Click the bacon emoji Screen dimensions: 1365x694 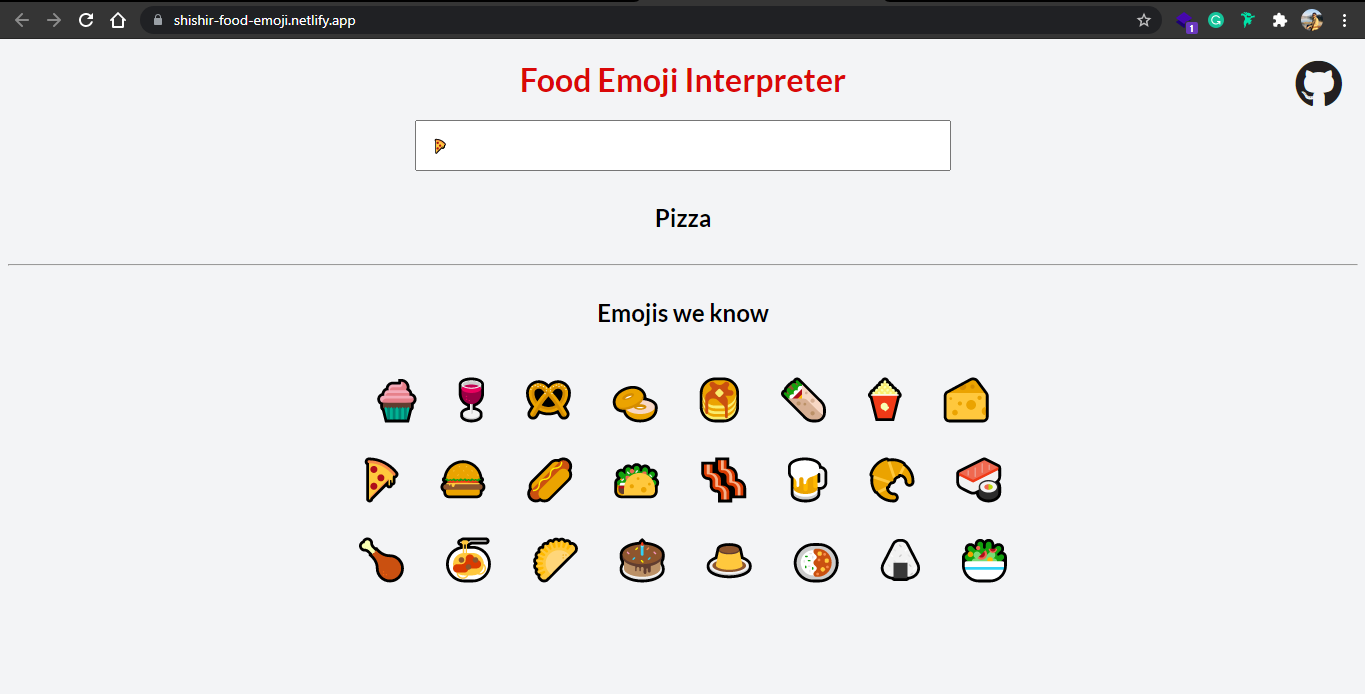pyautogui.click(x=723, y=479)
